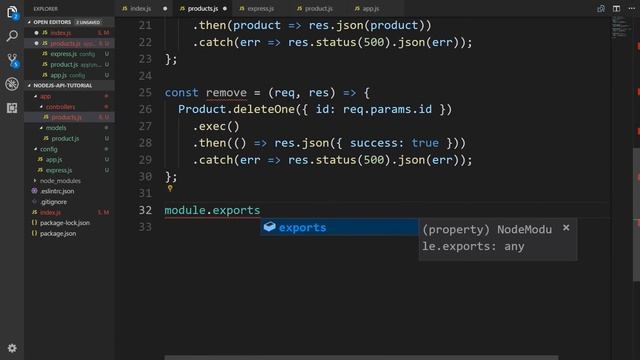Expand the node_modules folder
The width and height of the screenshot is (640, 360).
click(x=36, y=180)
